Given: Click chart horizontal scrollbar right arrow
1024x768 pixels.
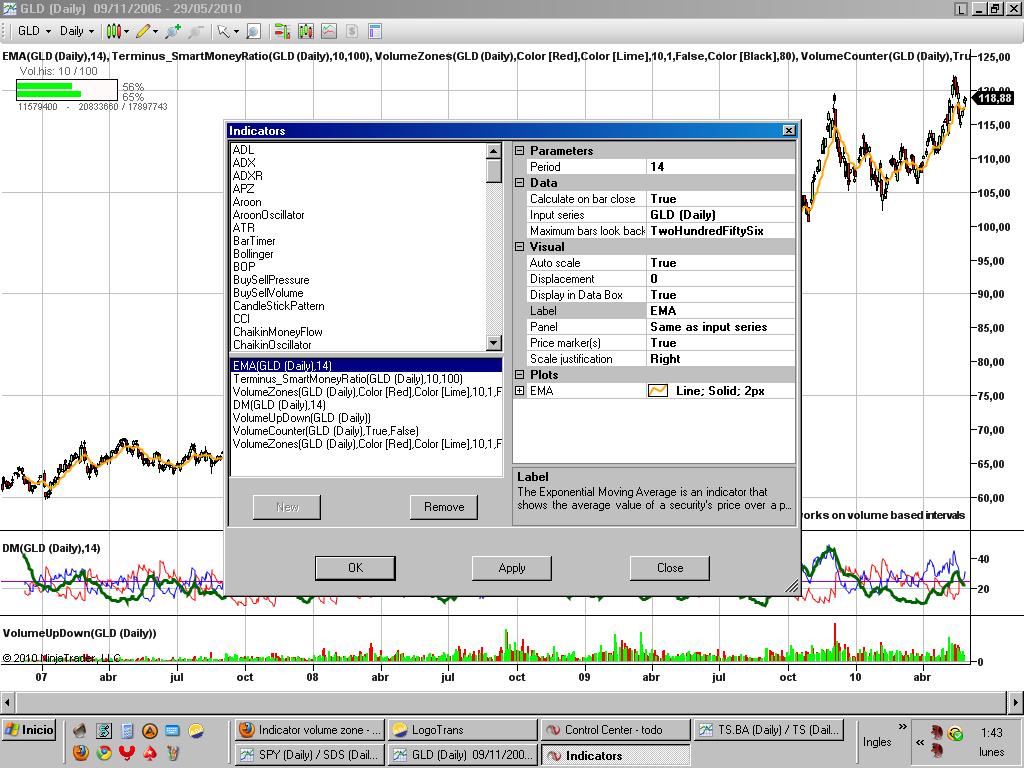Looking at the screenshot, I should point(1016,703).
